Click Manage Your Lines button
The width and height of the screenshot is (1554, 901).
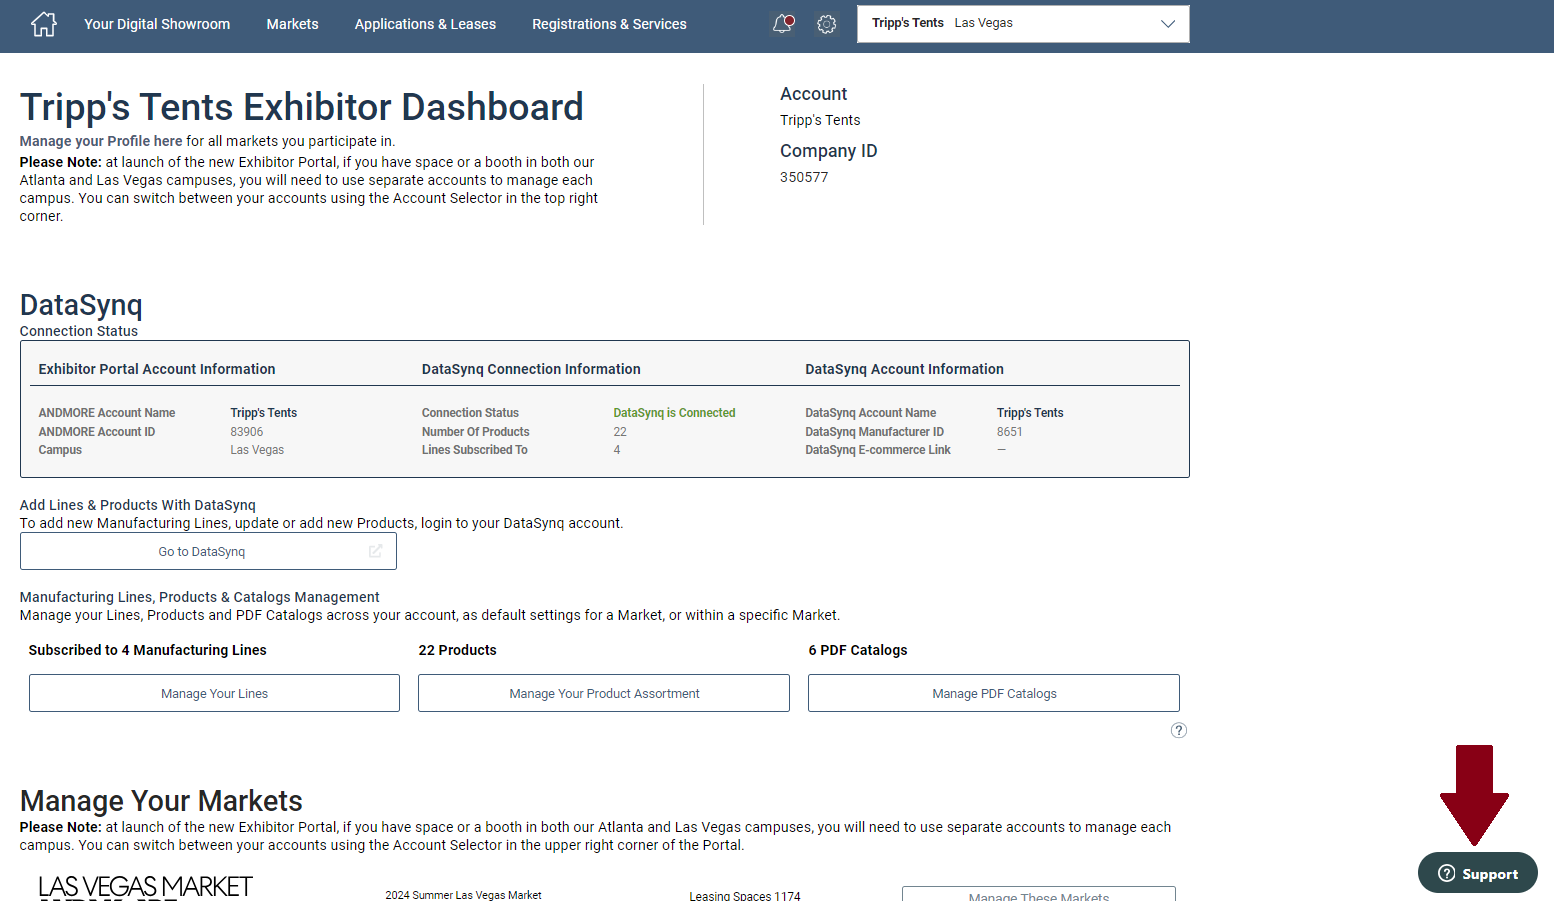tap(214, 693)
